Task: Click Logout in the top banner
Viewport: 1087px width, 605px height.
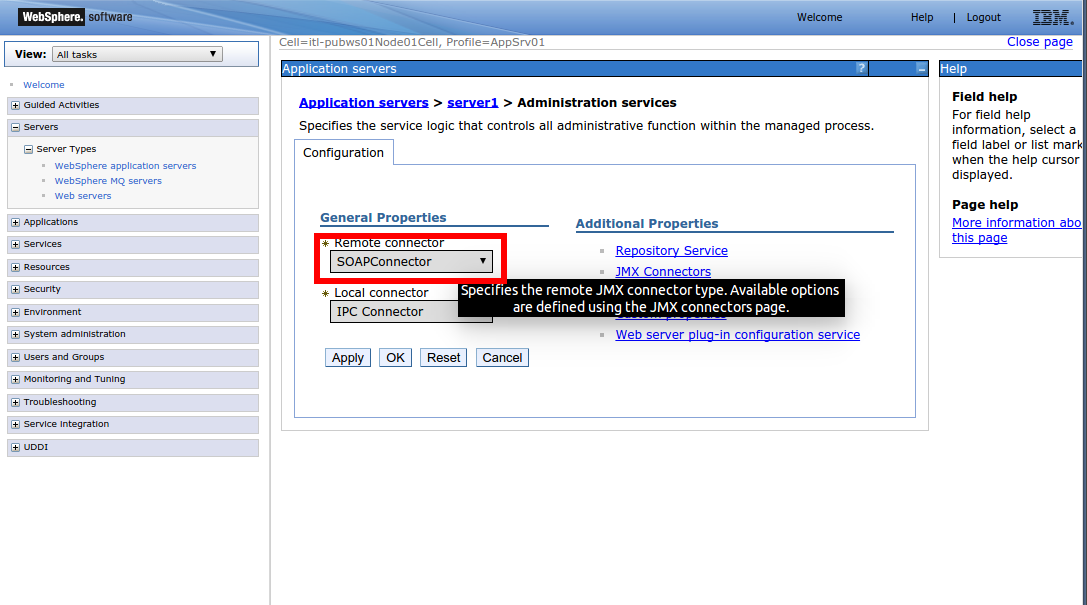Action: [984, 17]
